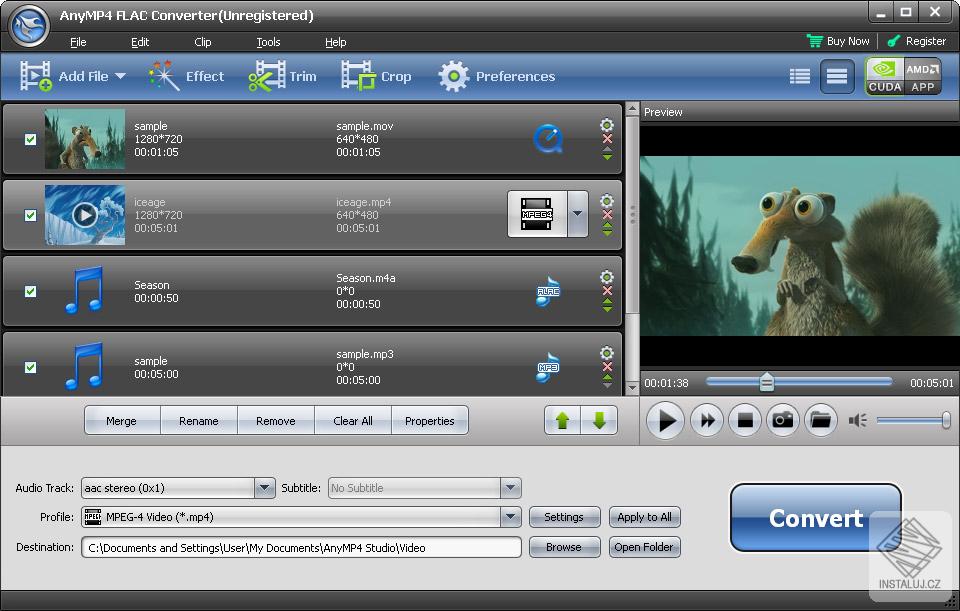
Task: Expand the output format dropdown for iceage.mp4
Action: [x=577, y=214]
